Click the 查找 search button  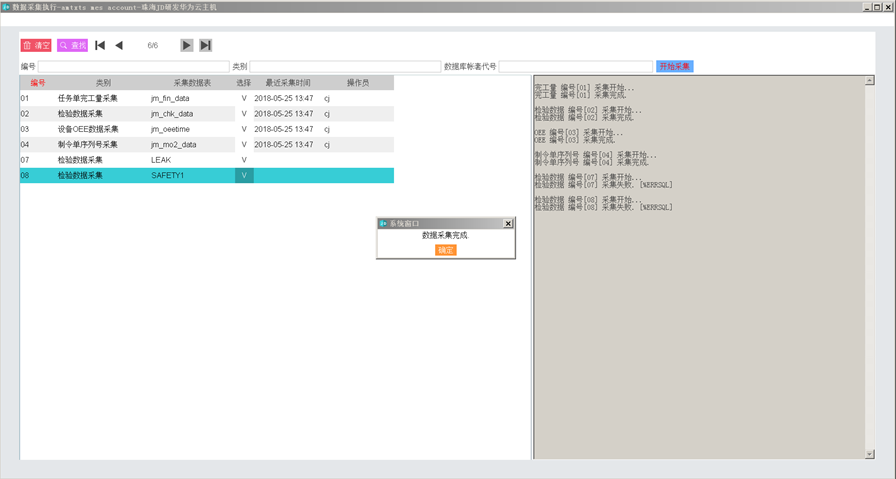tap(72, 45)
